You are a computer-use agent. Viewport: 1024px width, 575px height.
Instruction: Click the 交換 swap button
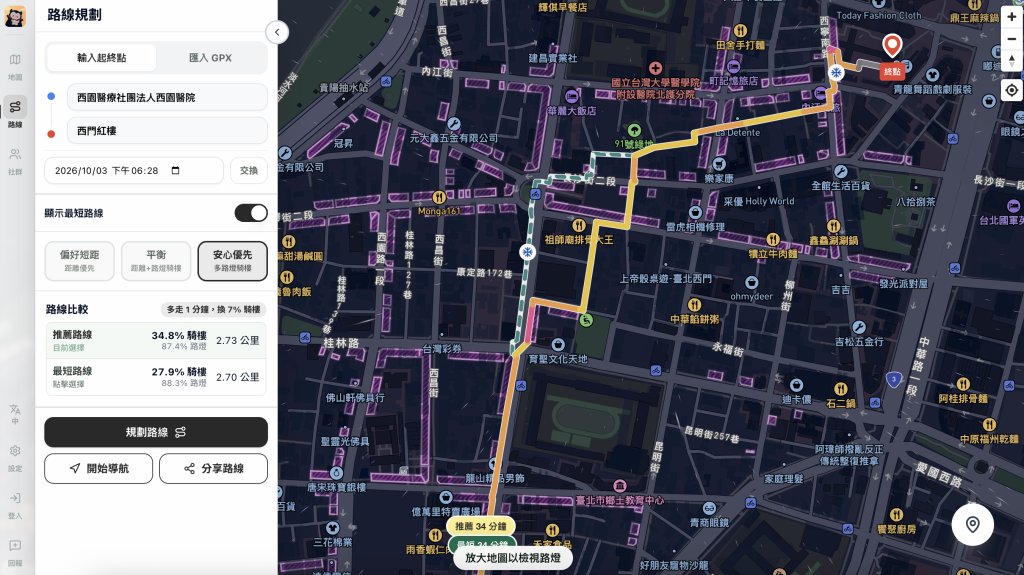coord(249,171)
